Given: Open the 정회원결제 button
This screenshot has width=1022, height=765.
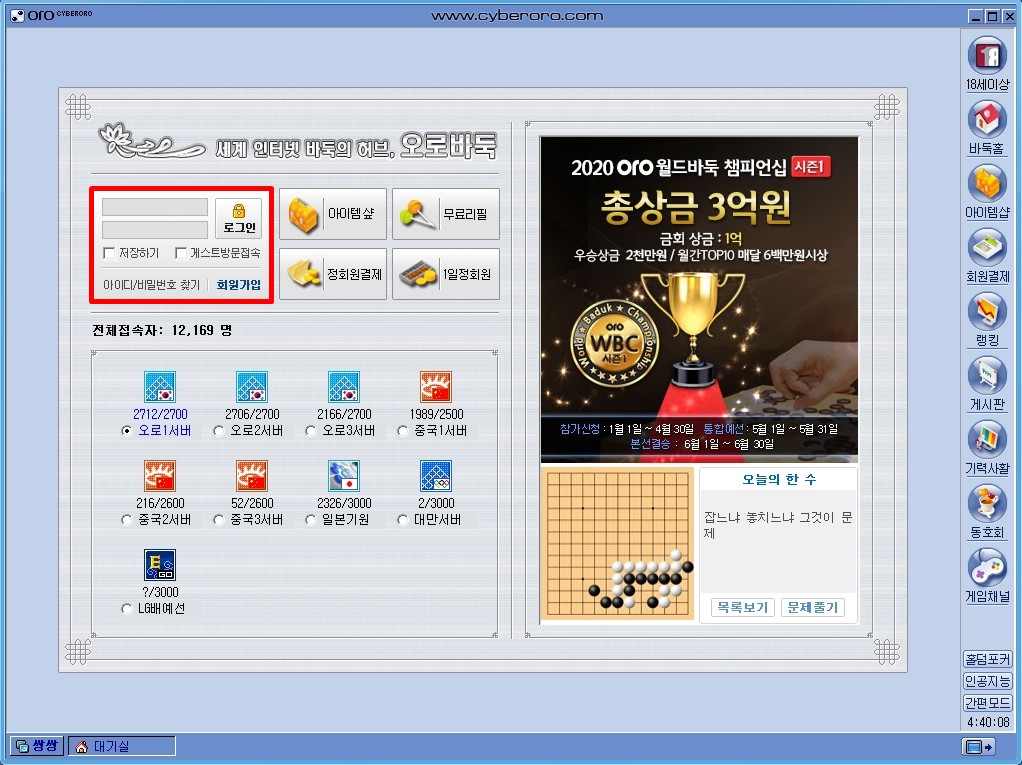Looking at the screenshot, I should tap(333, 274).
